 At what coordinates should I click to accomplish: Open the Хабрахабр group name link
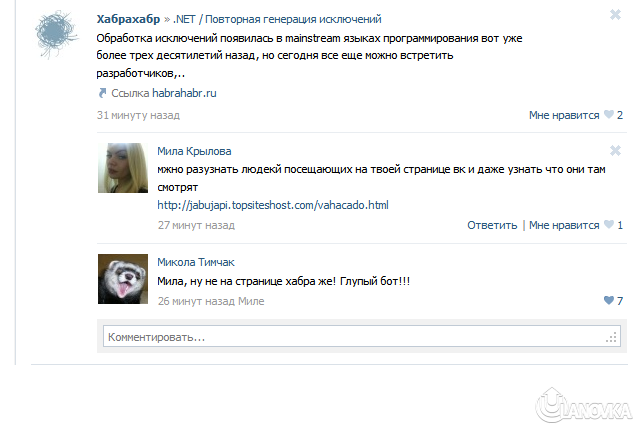(128, 19)
